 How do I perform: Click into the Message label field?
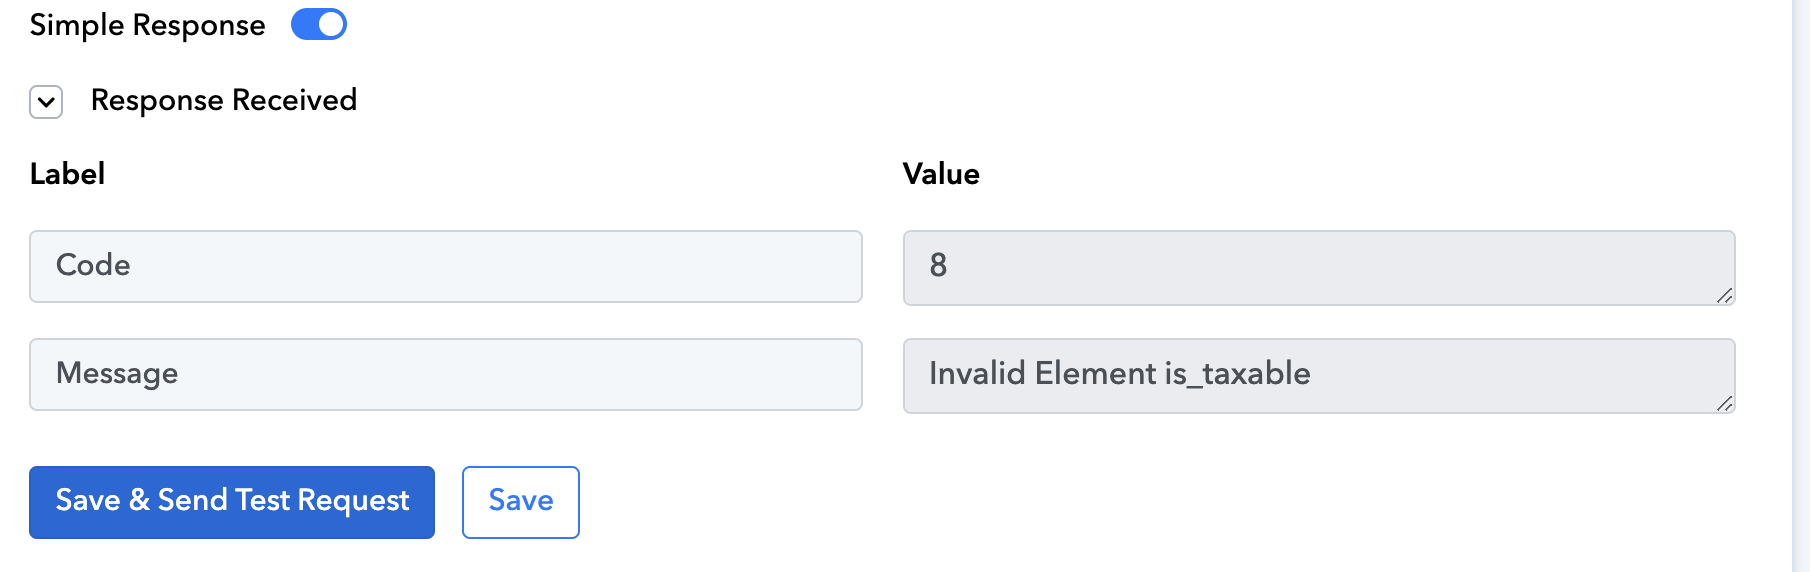click(x=446, y=374)
